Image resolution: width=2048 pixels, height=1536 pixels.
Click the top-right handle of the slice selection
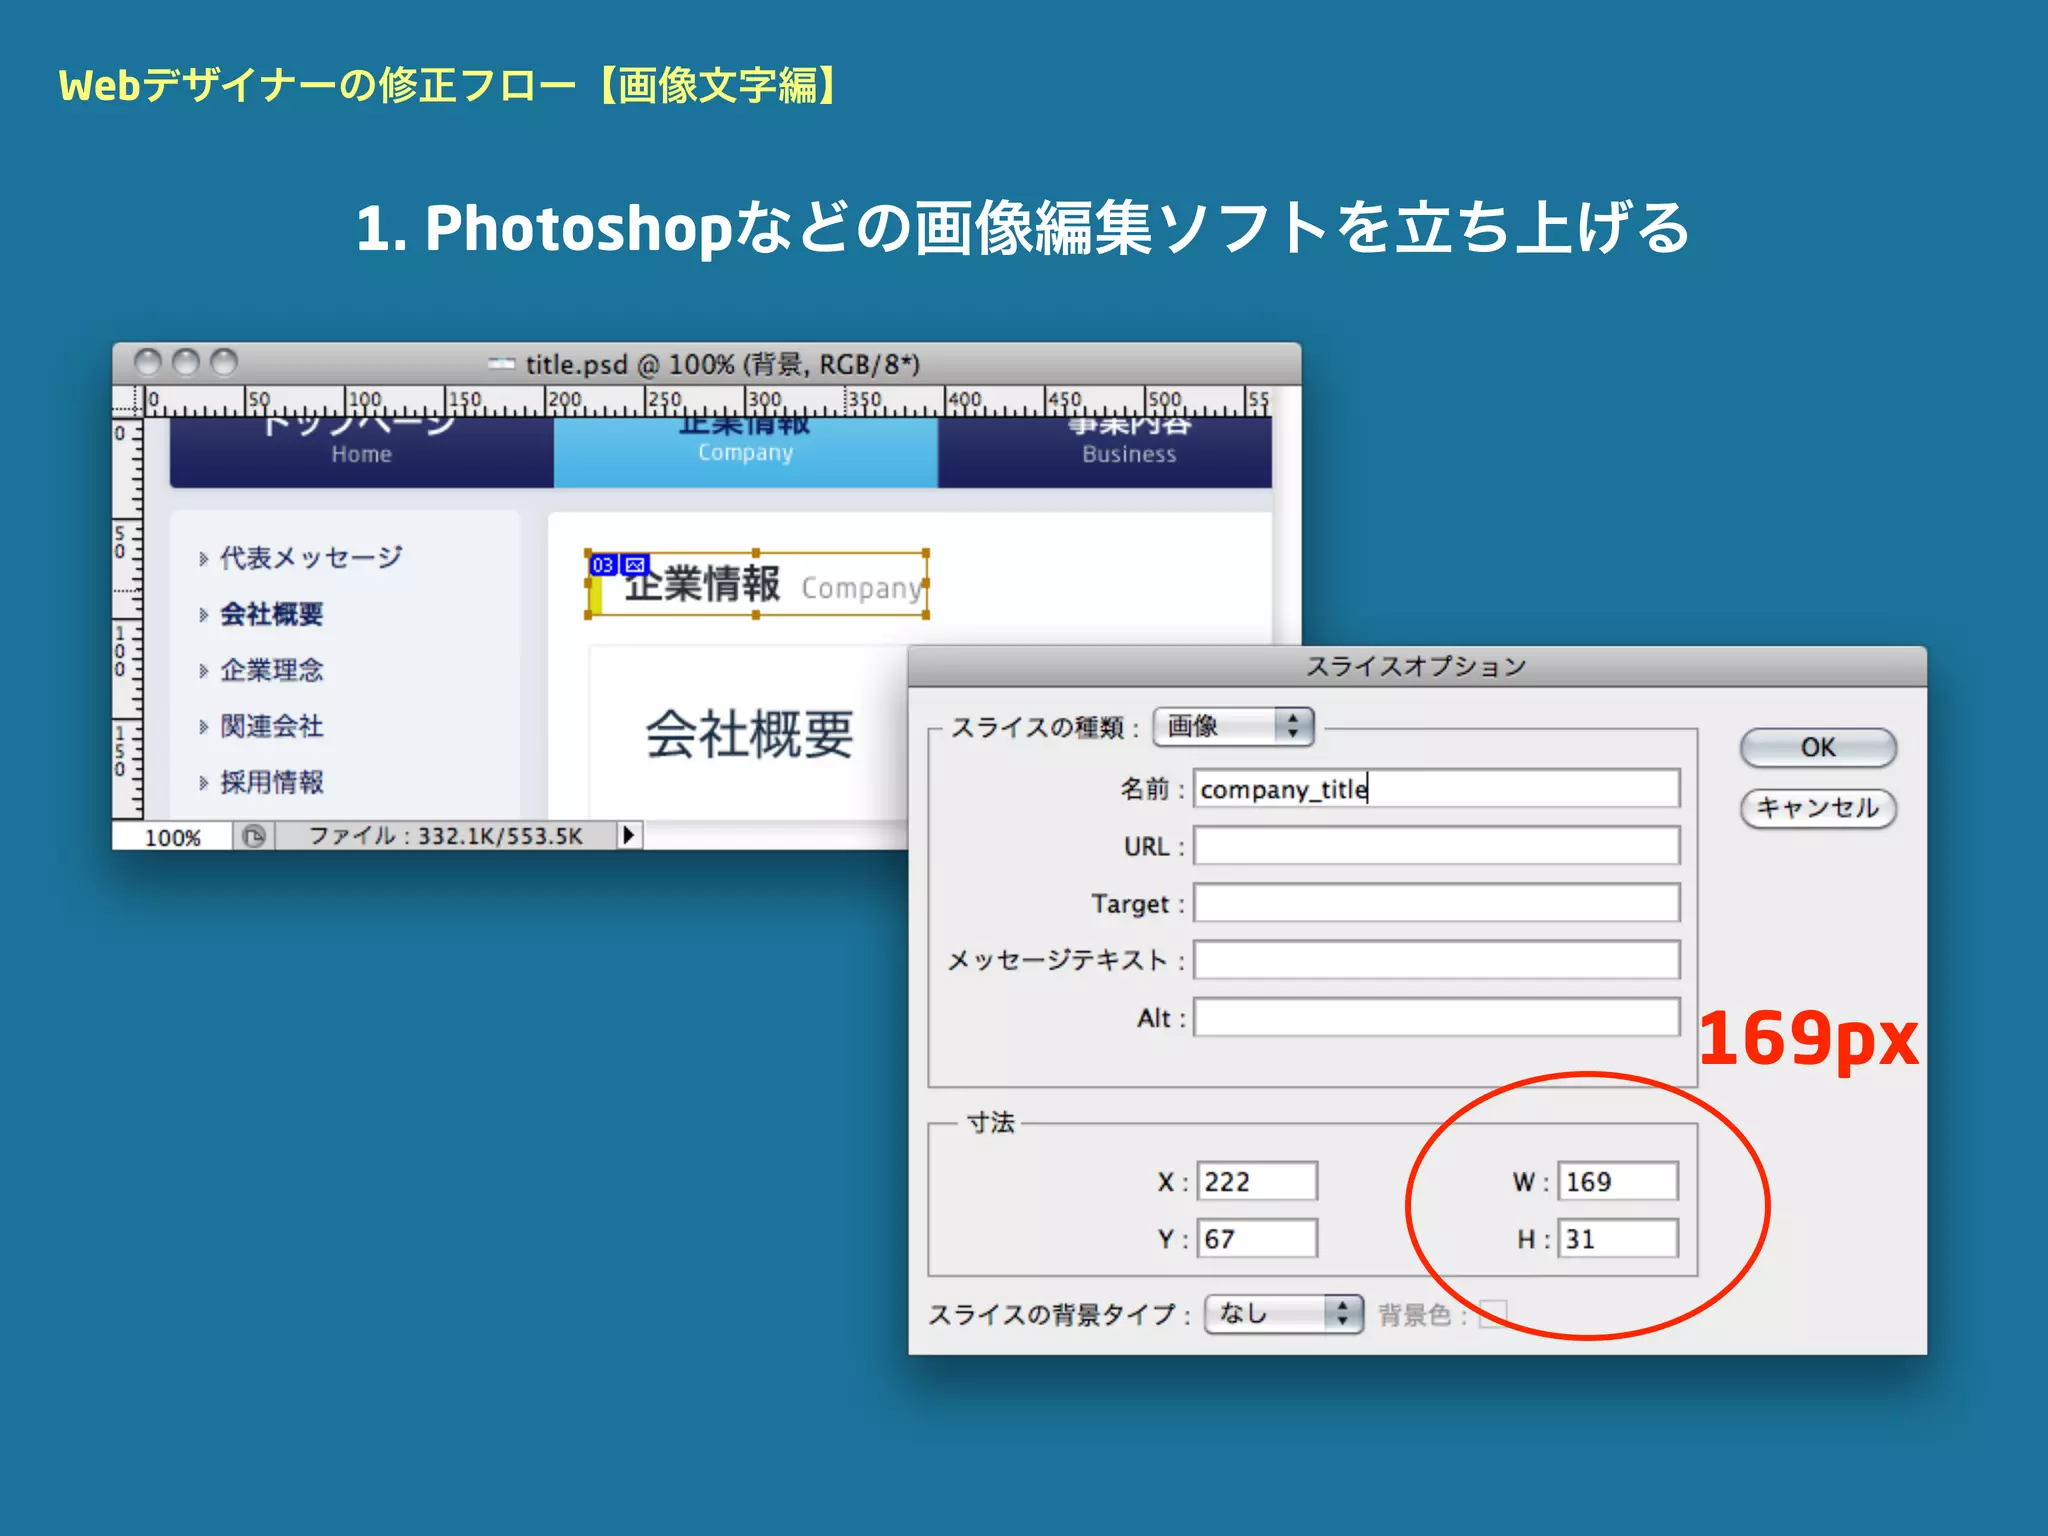[x=926, y=552]
